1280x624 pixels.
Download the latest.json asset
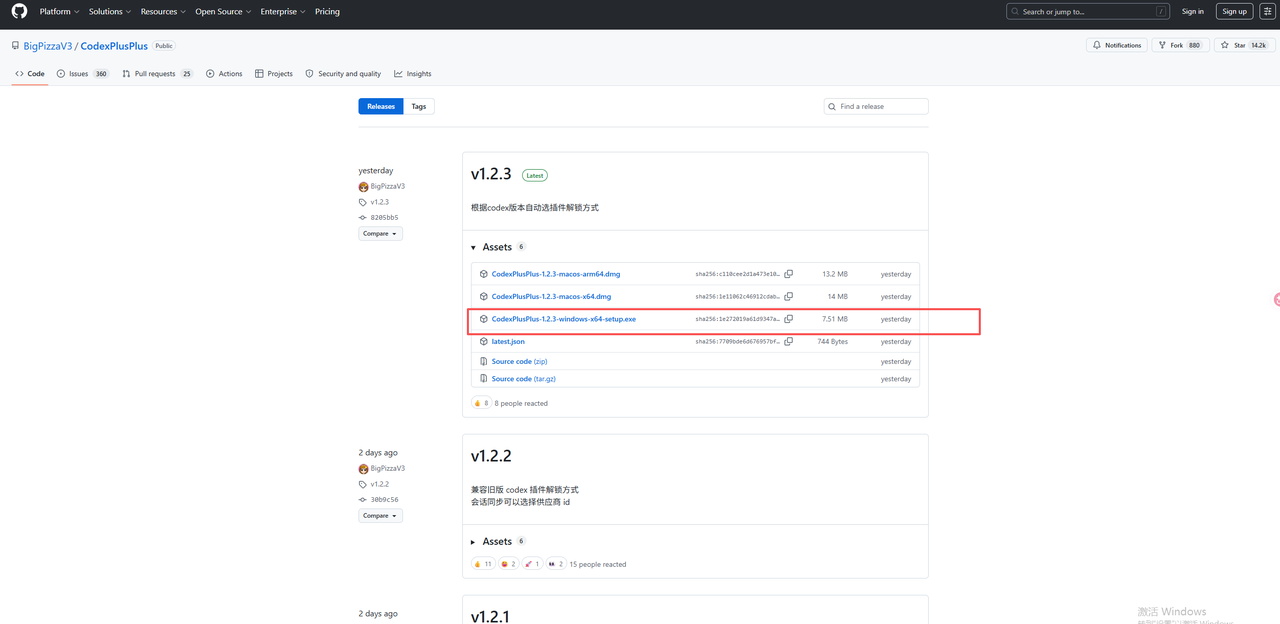(x=508, y=342)
